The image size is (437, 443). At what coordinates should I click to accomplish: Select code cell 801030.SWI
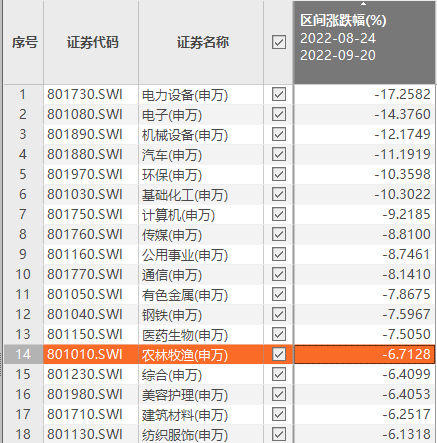coord(91,194)
